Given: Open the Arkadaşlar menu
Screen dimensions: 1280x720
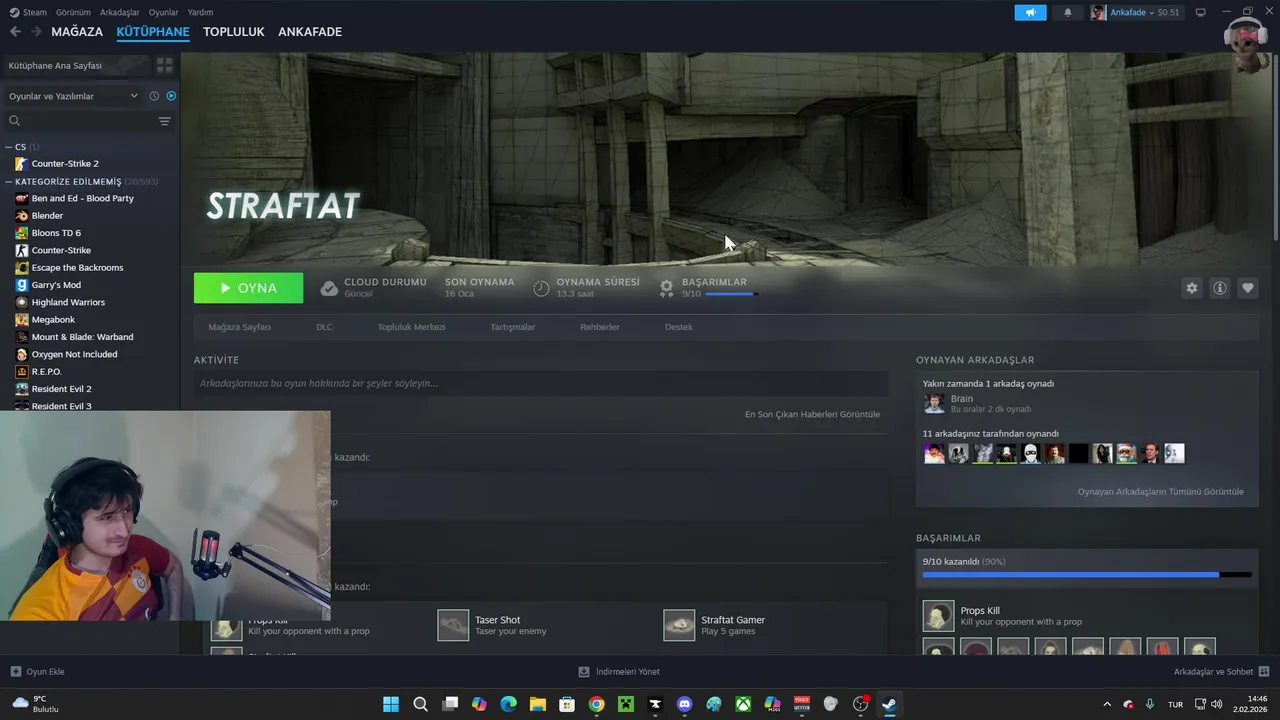Looking at the screenshot, I should click(120, 12).
